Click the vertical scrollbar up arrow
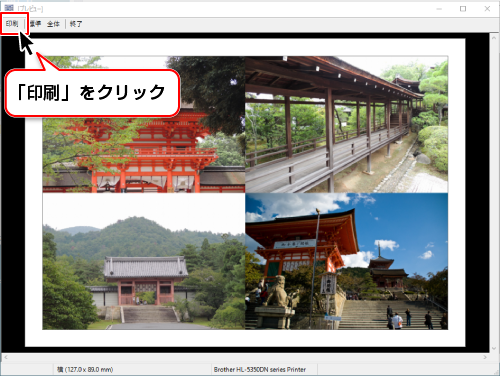Image resolution: width=501 pixels, height=377 pixels. (494, 38)
